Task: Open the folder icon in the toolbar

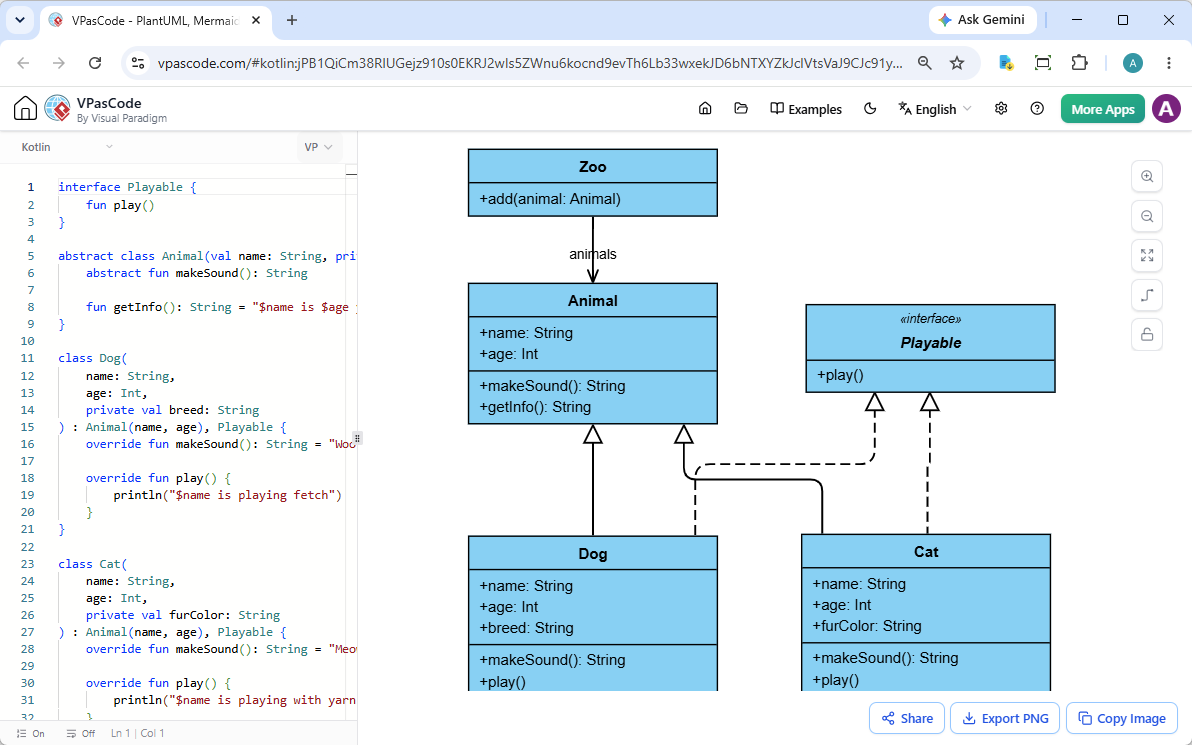Action: click(x=741, y=109)
